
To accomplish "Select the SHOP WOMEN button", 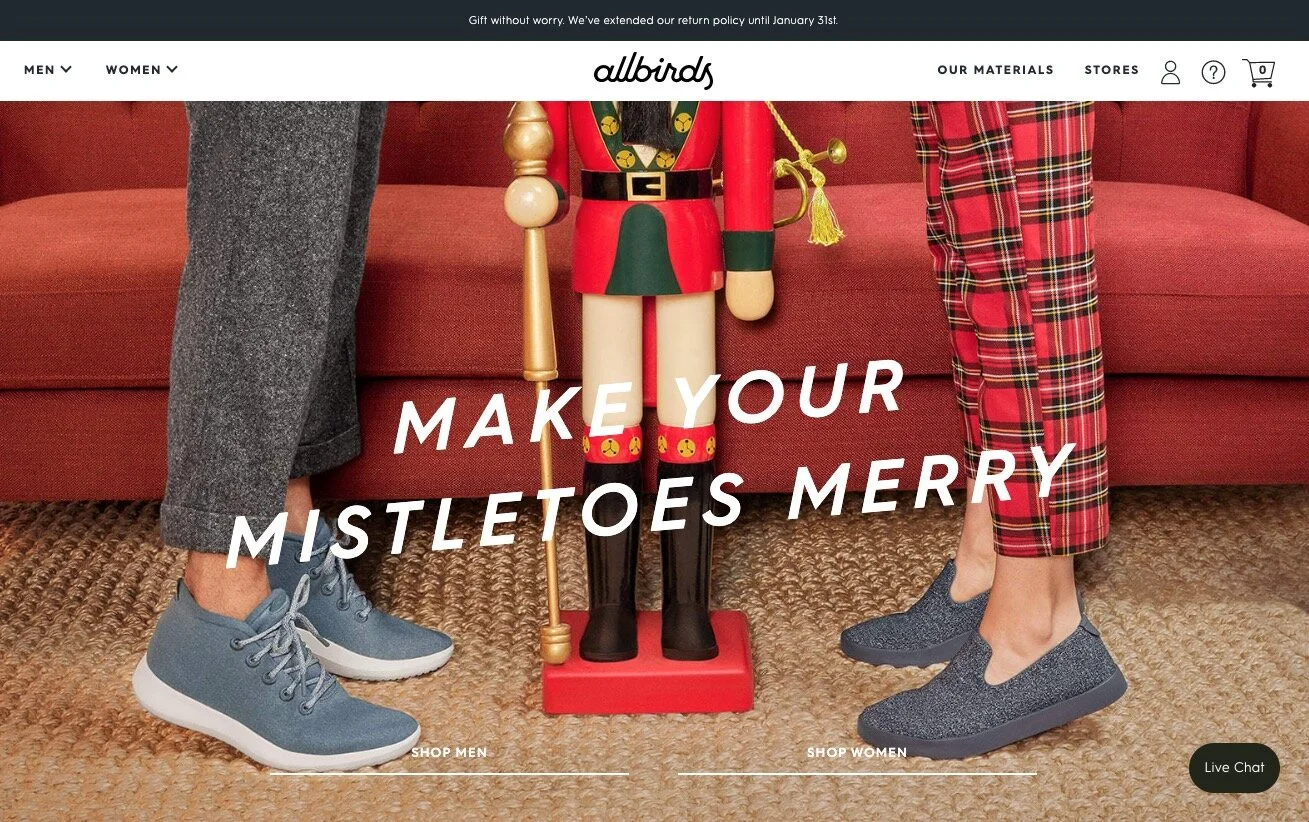I will point(857,757).
